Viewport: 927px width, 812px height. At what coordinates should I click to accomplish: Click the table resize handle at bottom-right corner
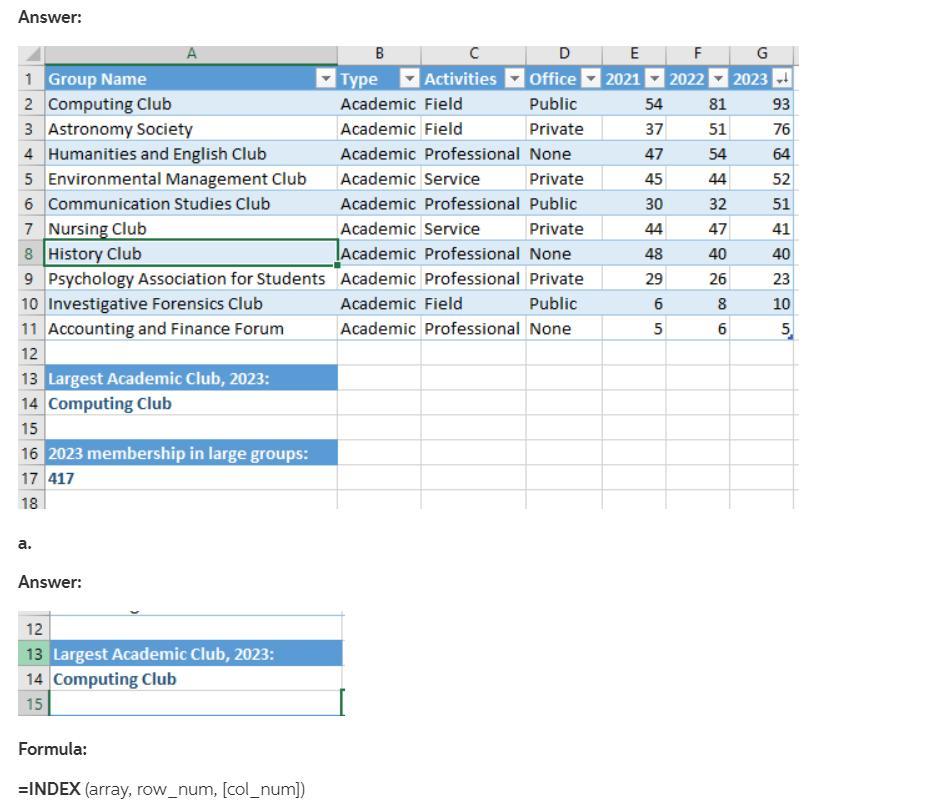(x=790, y=338)
